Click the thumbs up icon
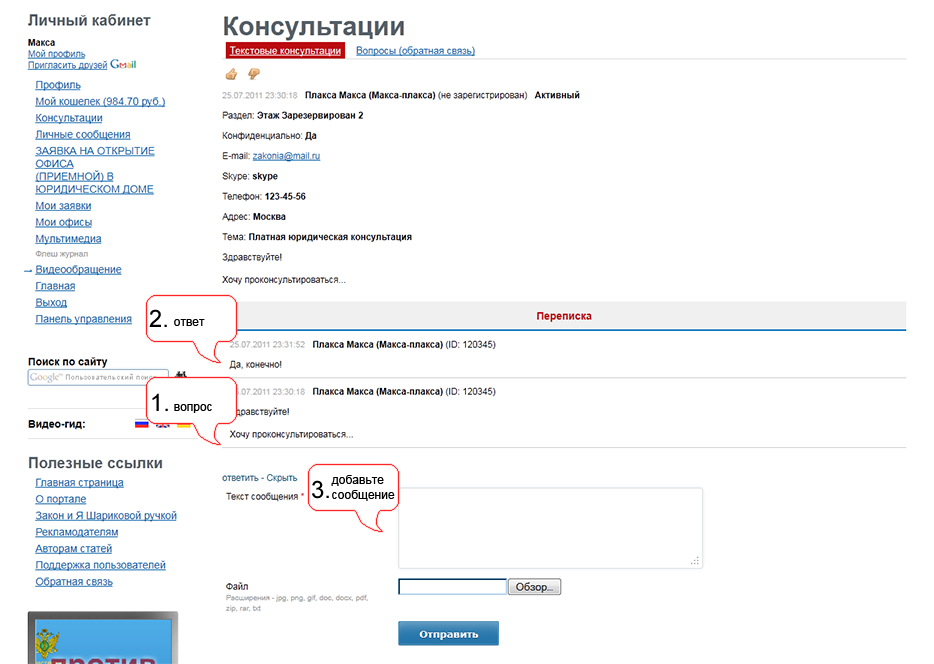 click(x=230, y=73)
